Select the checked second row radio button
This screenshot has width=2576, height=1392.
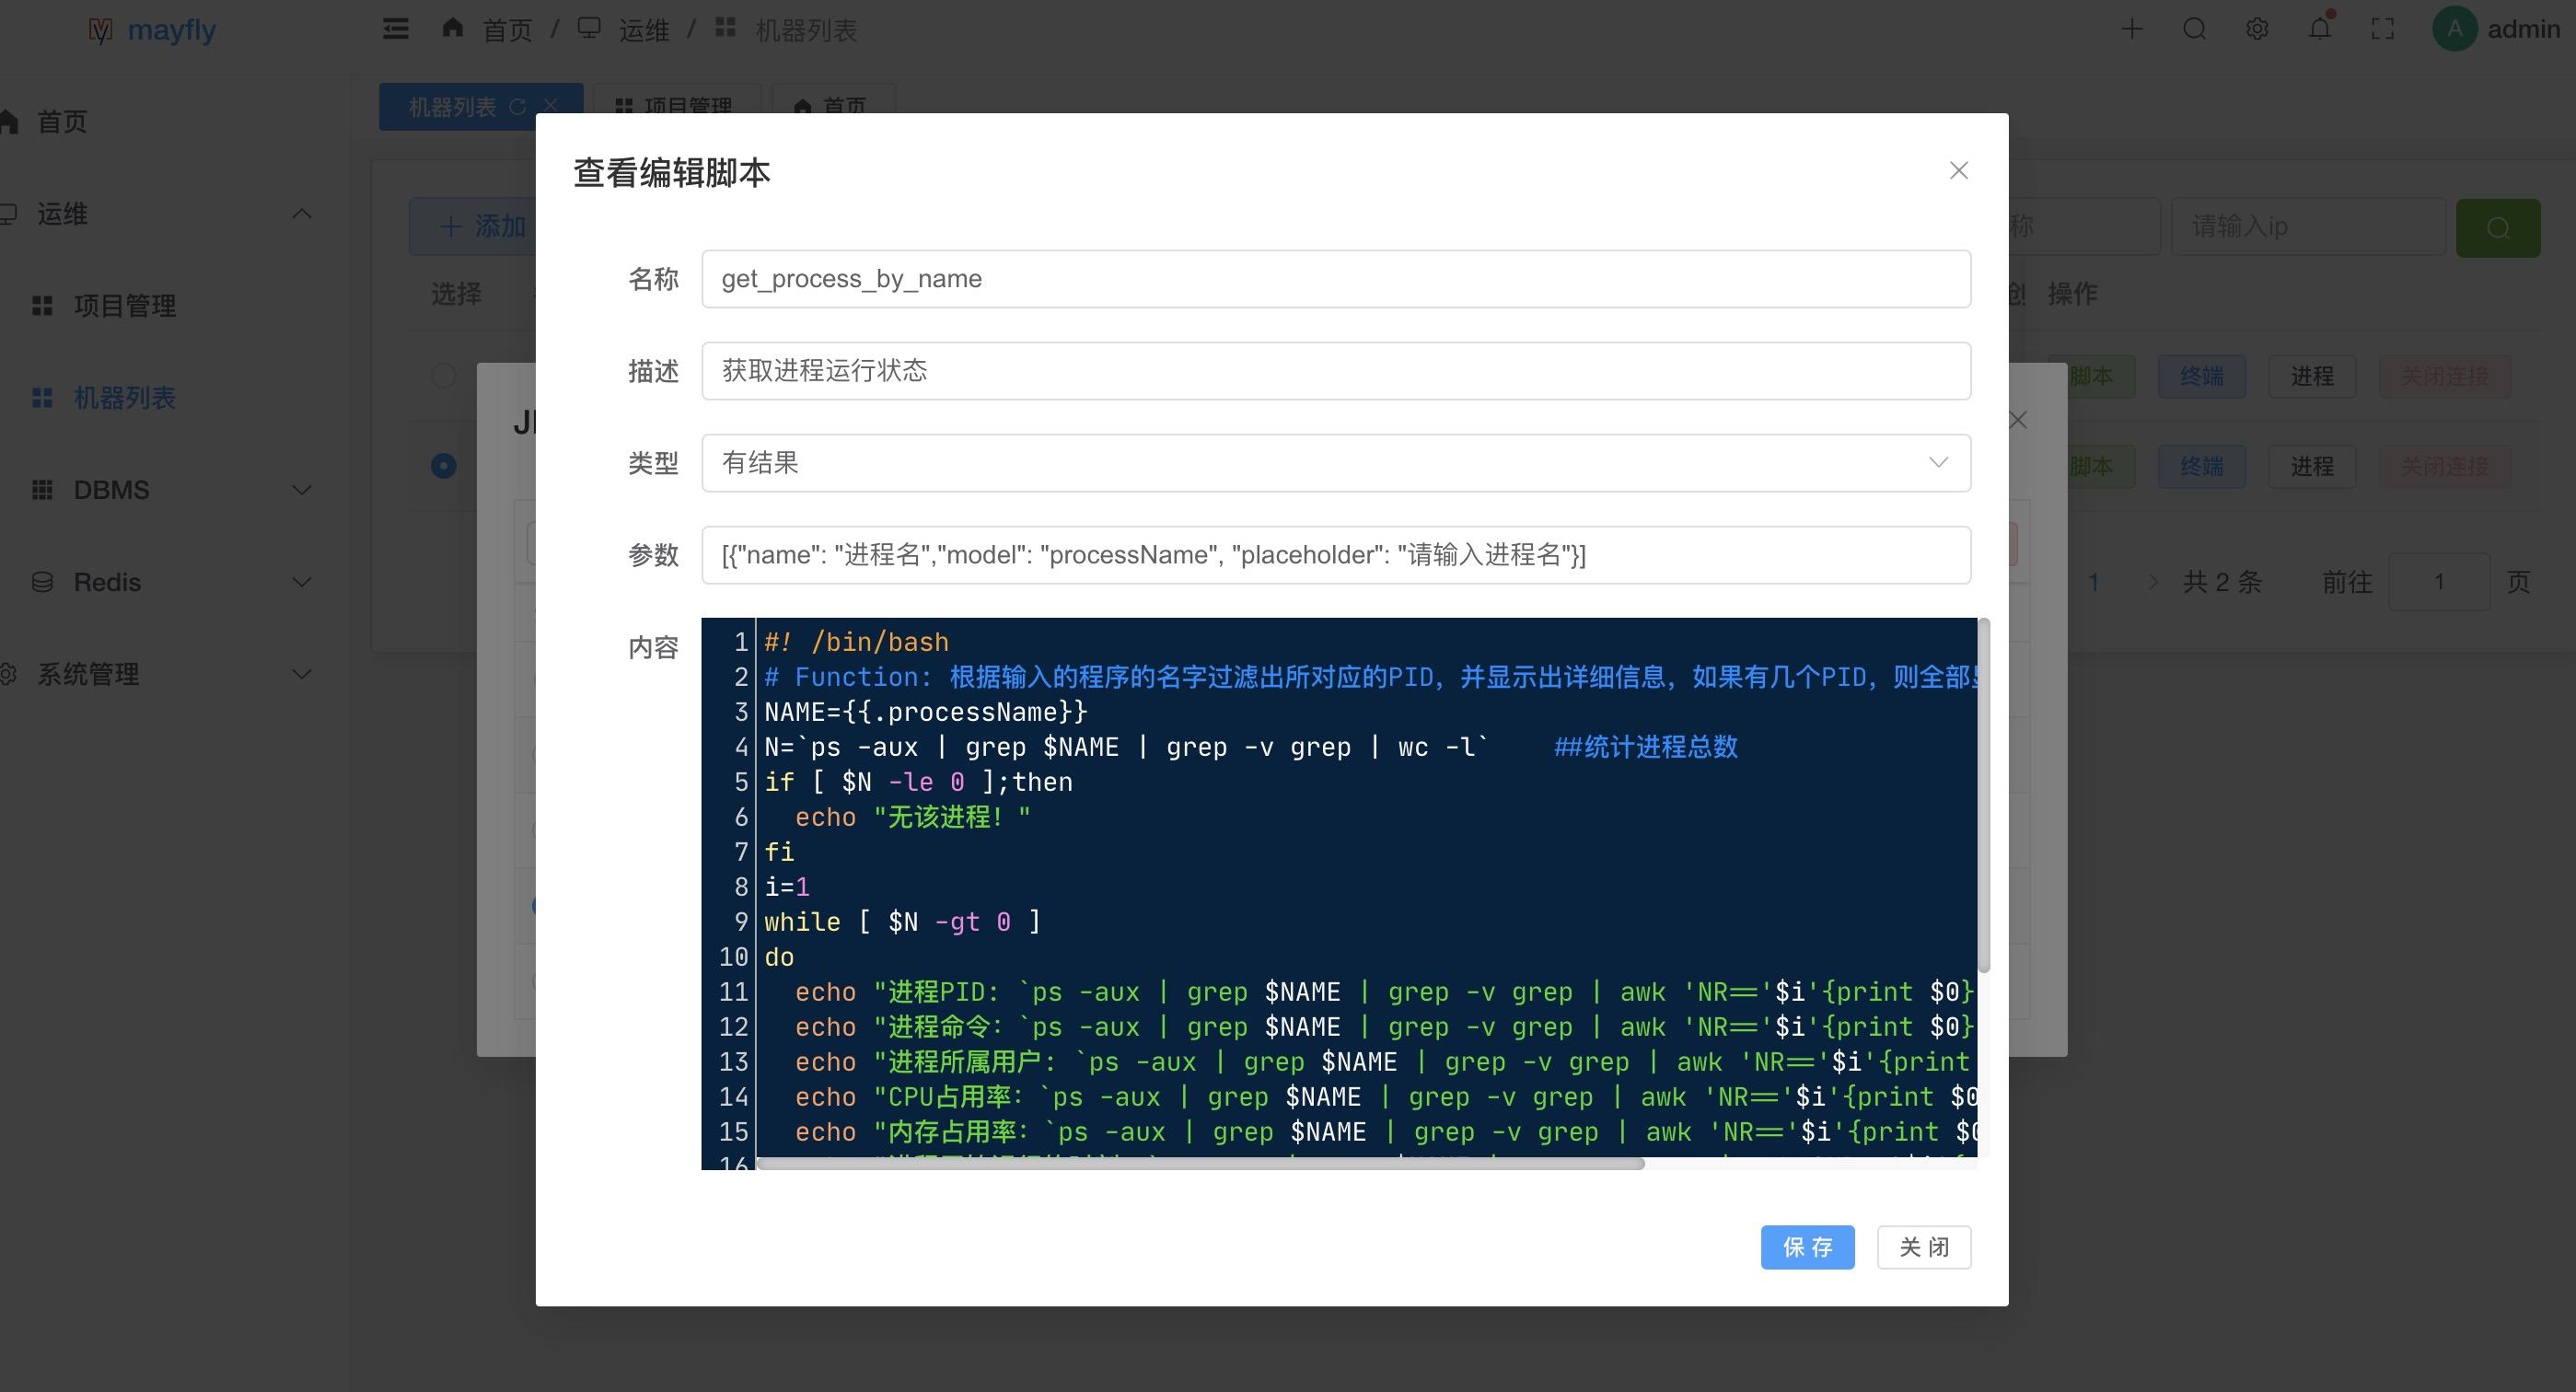pos(443,466)
